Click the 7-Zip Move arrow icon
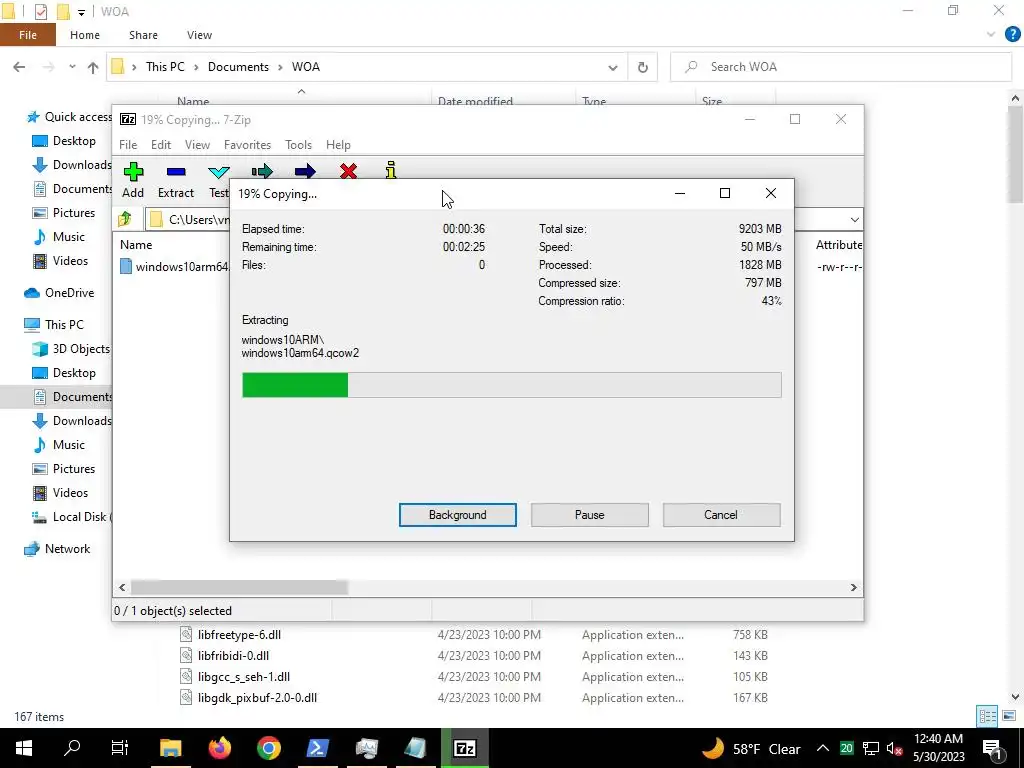The width and height of the screenshot is (1024, 768). 305,172
